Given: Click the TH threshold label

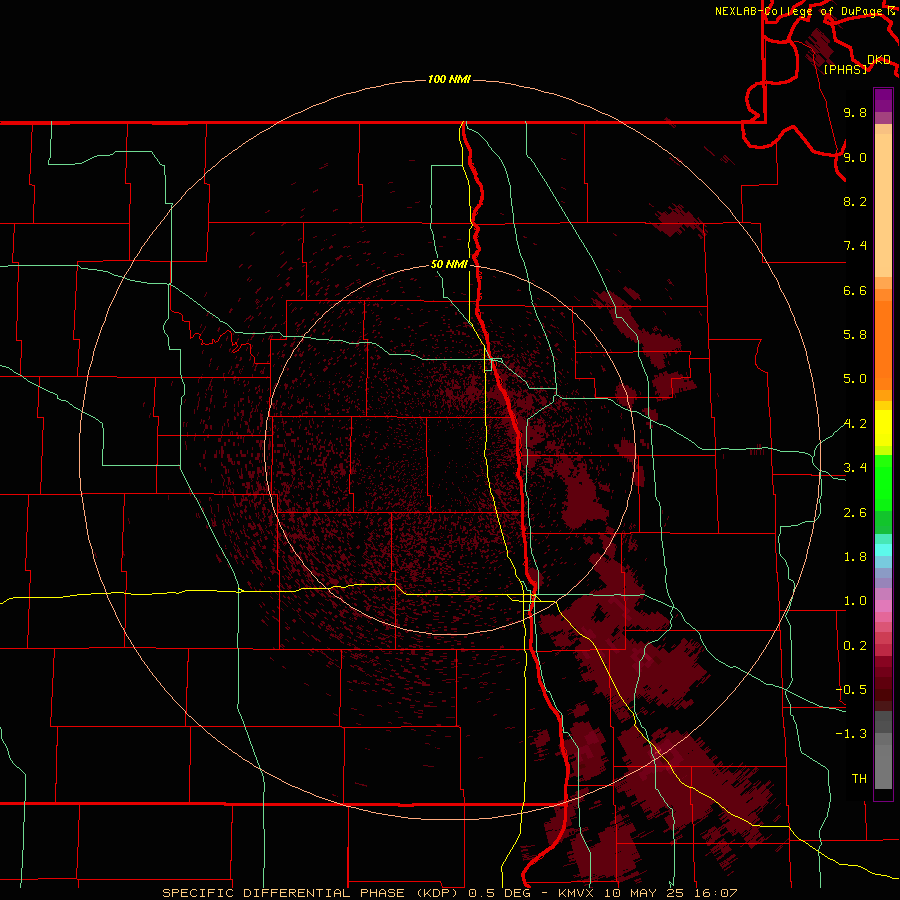Looking at the screenshot, I should coord(859,779).
